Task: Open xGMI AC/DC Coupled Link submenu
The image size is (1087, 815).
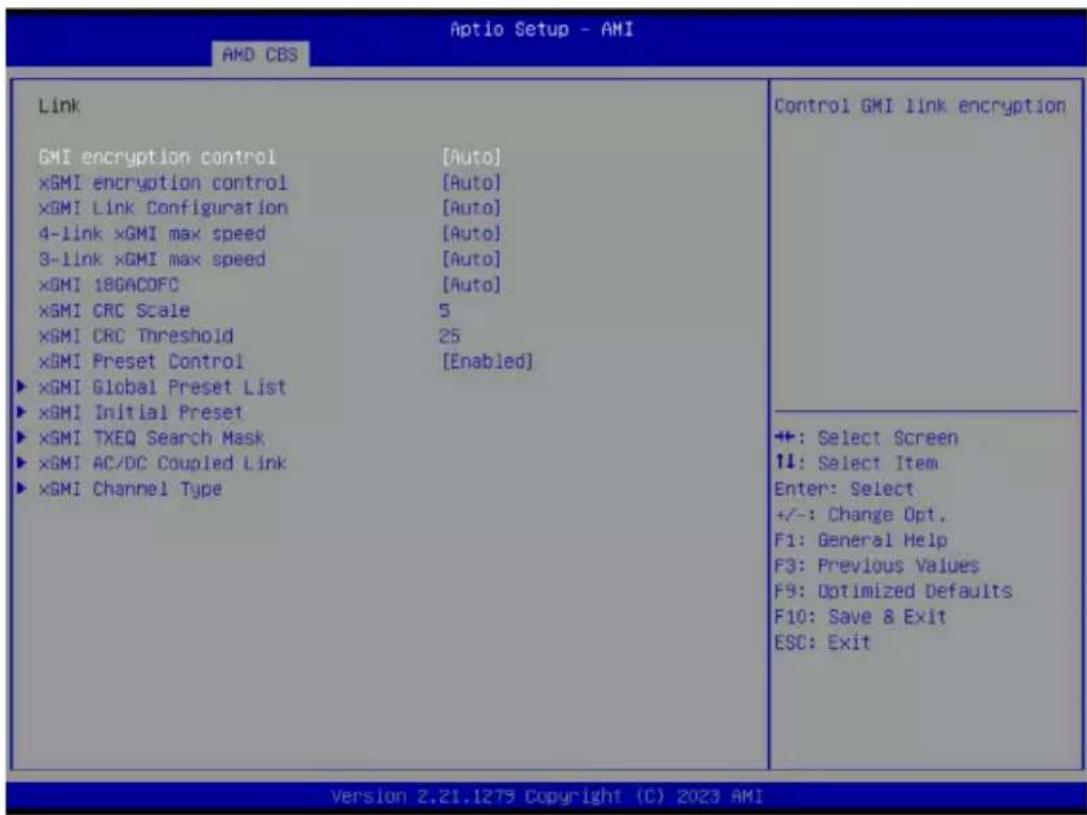Action: pos(163,463)
